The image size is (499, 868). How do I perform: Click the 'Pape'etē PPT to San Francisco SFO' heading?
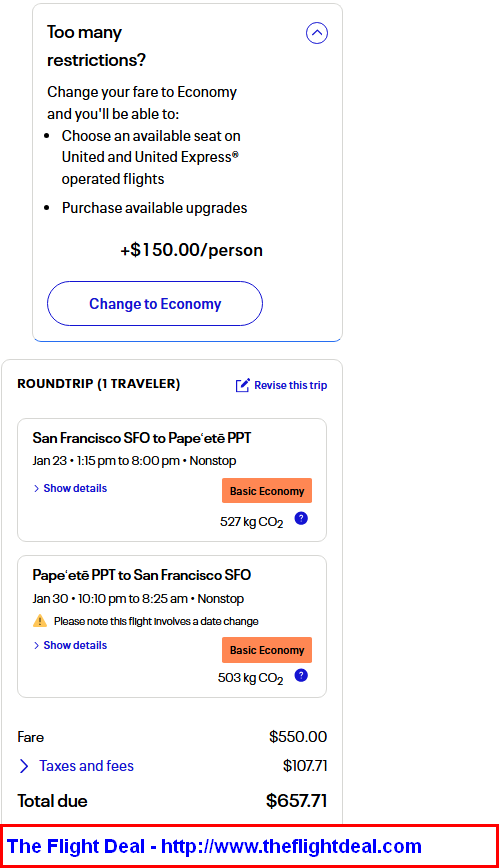142,575
